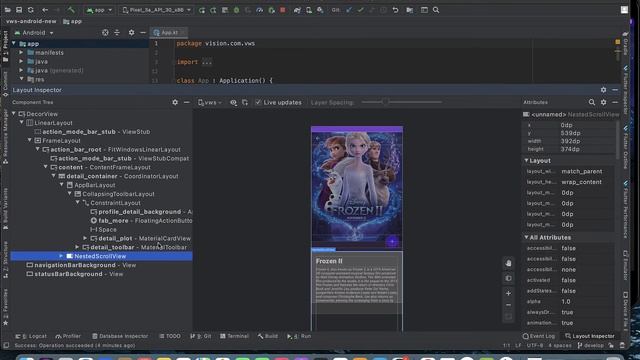Click the green Debug bug icon
This screenshot has width=640, height=360.
[x=236, y=10]
